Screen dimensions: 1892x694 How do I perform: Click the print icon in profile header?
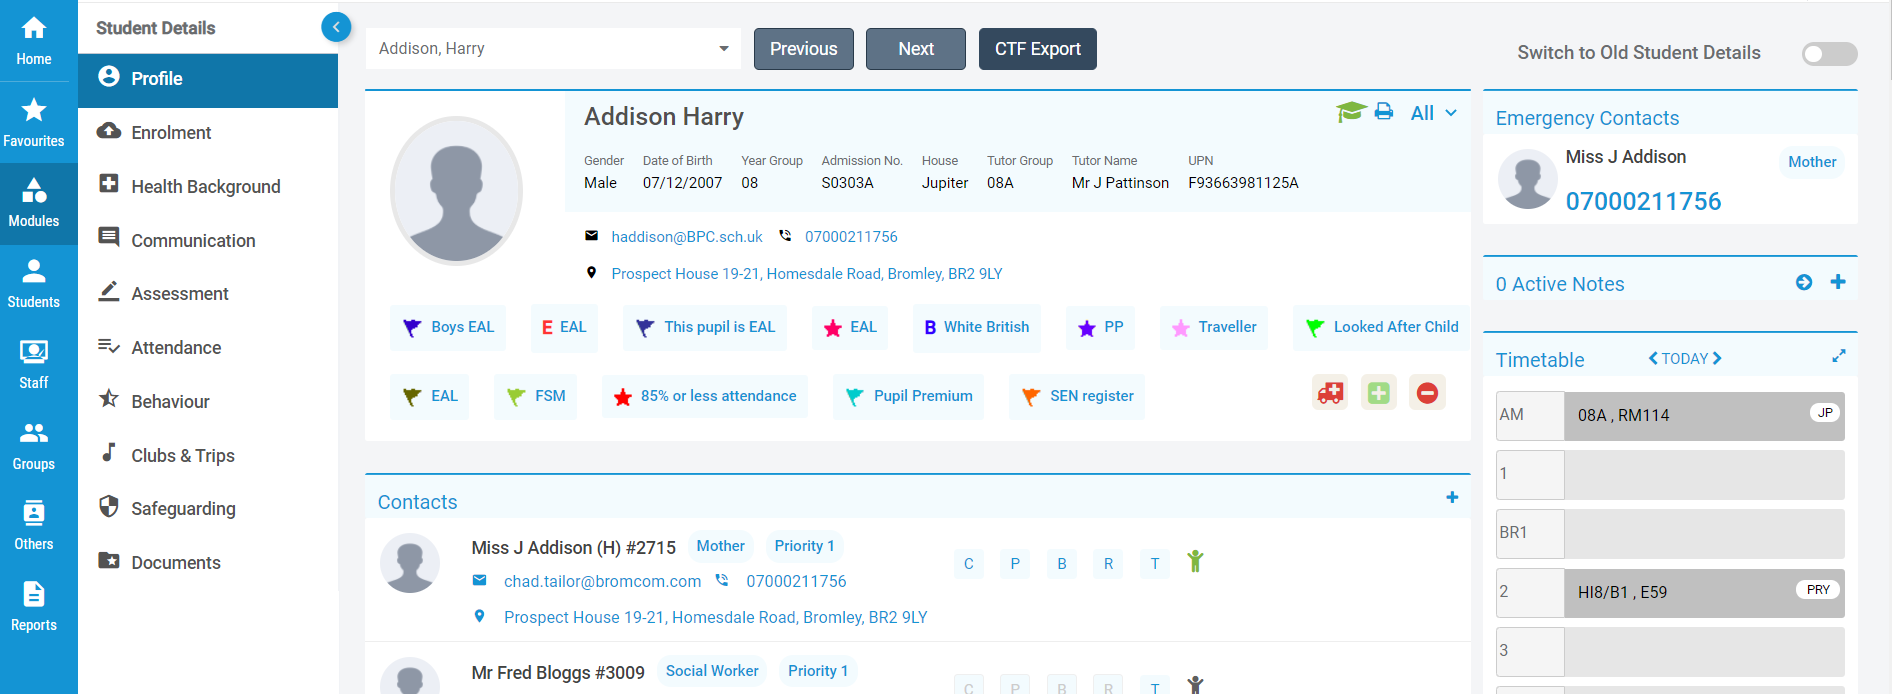[x=1384, y=112]
